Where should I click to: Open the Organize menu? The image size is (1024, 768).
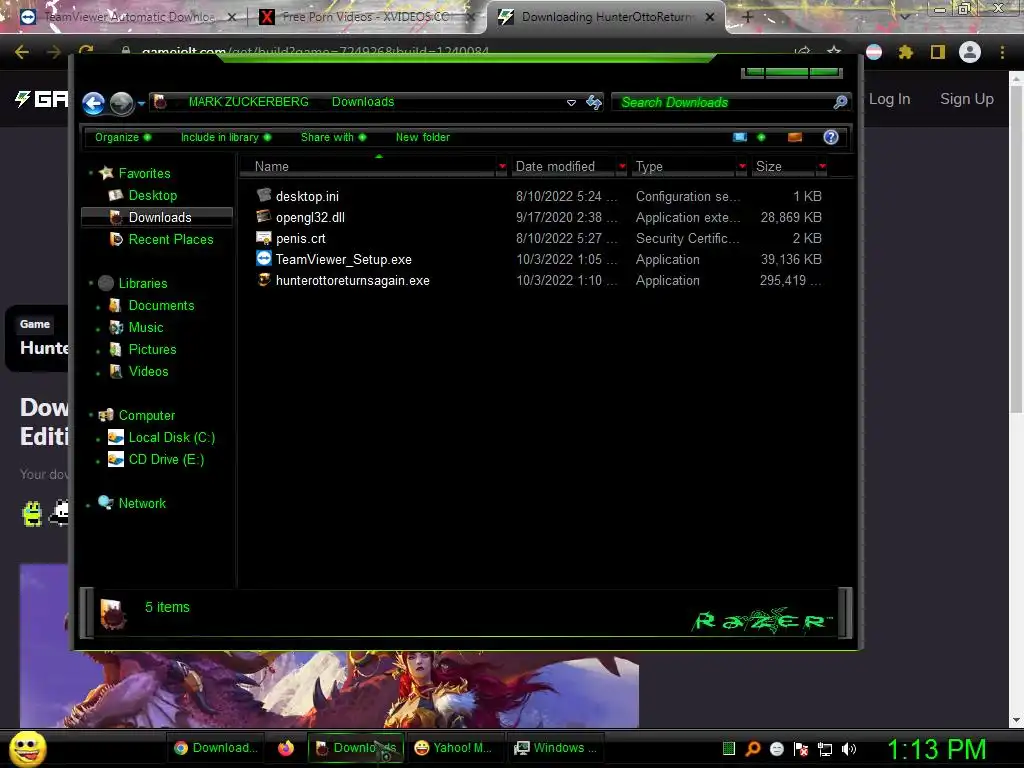(123, 137)
